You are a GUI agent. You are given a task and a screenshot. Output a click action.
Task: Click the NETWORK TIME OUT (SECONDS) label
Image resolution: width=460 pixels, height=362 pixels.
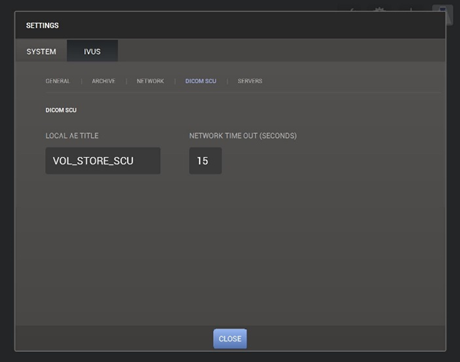243,136
